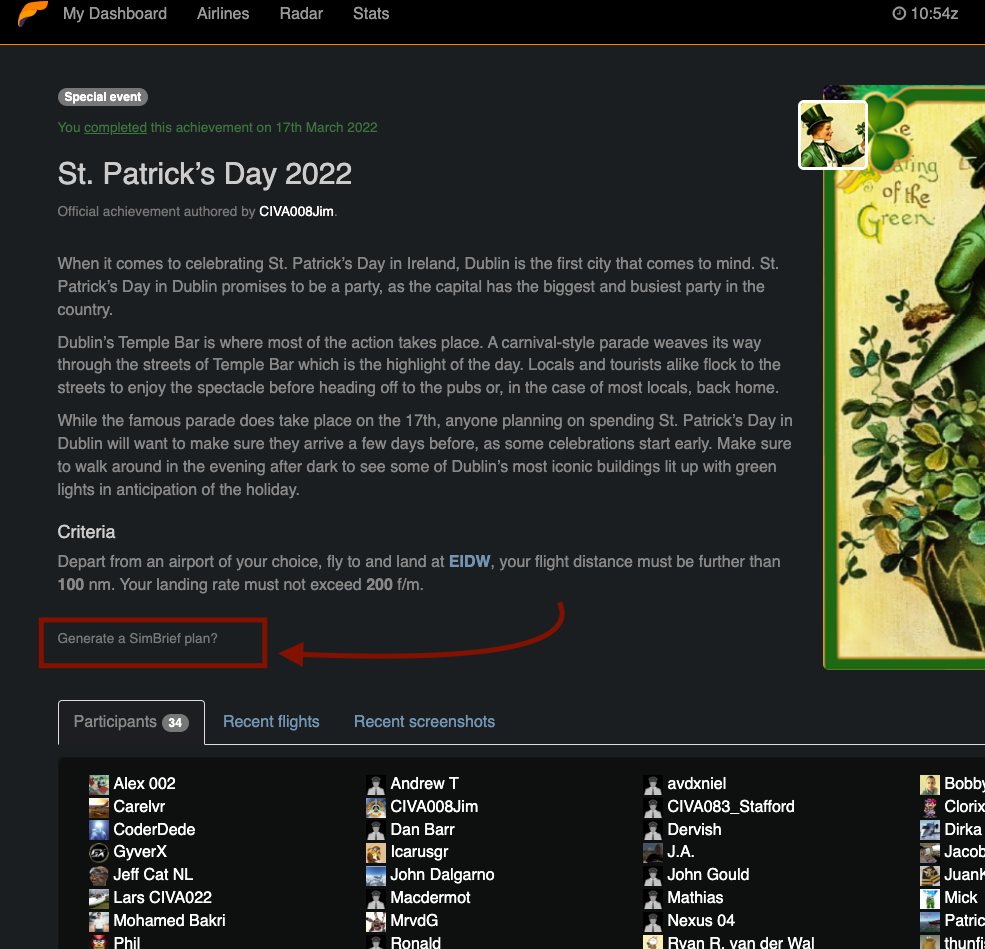Click Mick's avatar icon
The width and height of the screenshot is (985, 949).
(x=930, y=898)
